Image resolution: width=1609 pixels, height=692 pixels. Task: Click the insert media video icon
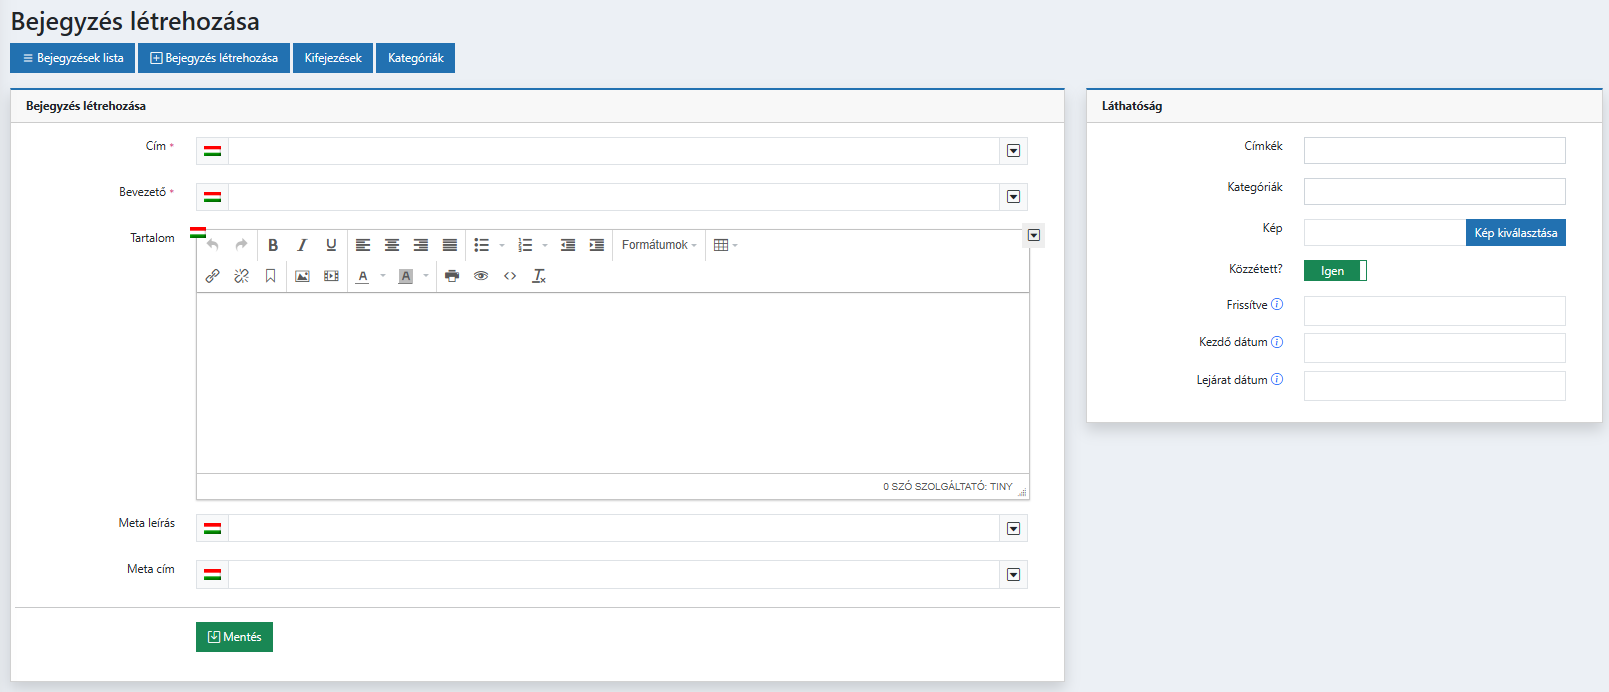coord(331,276)
